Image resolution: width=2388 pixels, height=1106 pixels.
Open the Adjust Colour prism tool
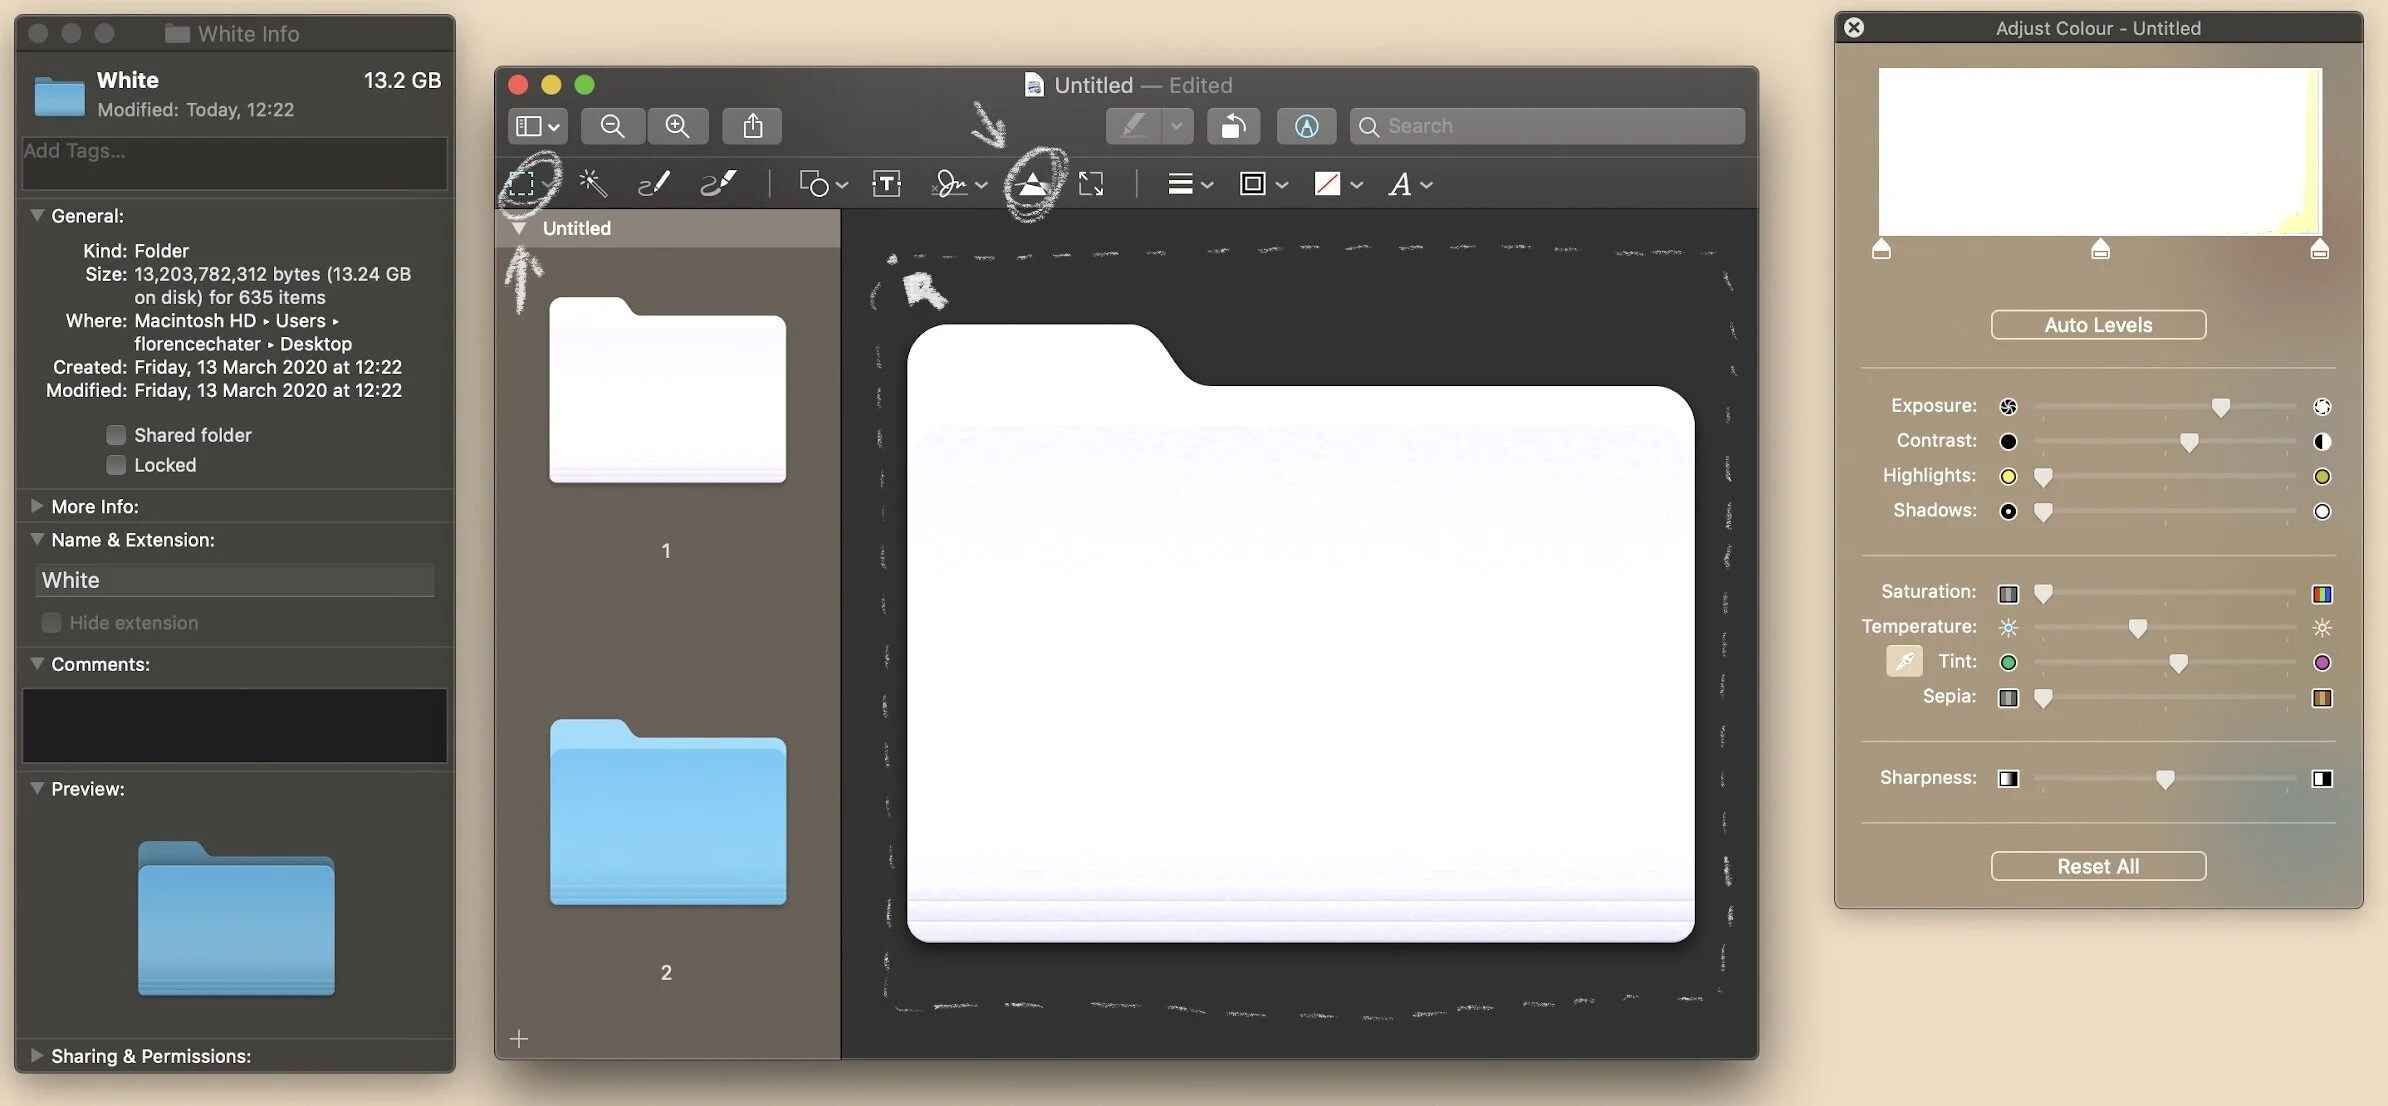click(1033, 184)
